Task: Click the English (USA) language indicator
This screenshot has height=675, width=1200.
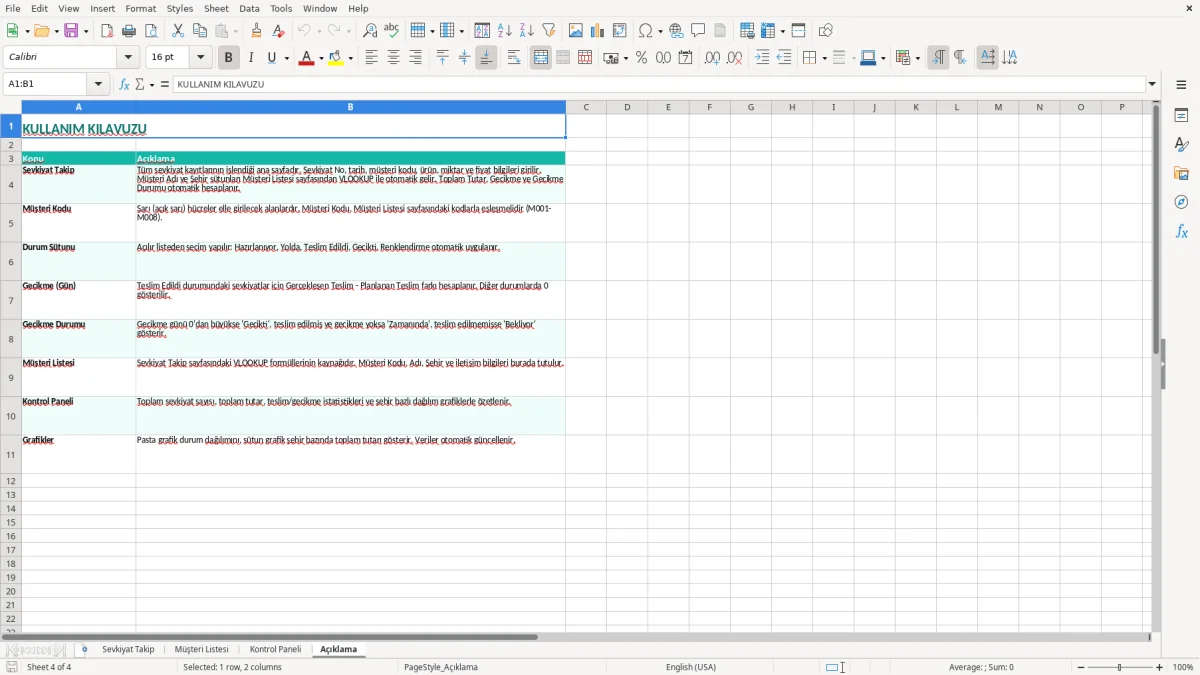Action: (x=690, y=667)
